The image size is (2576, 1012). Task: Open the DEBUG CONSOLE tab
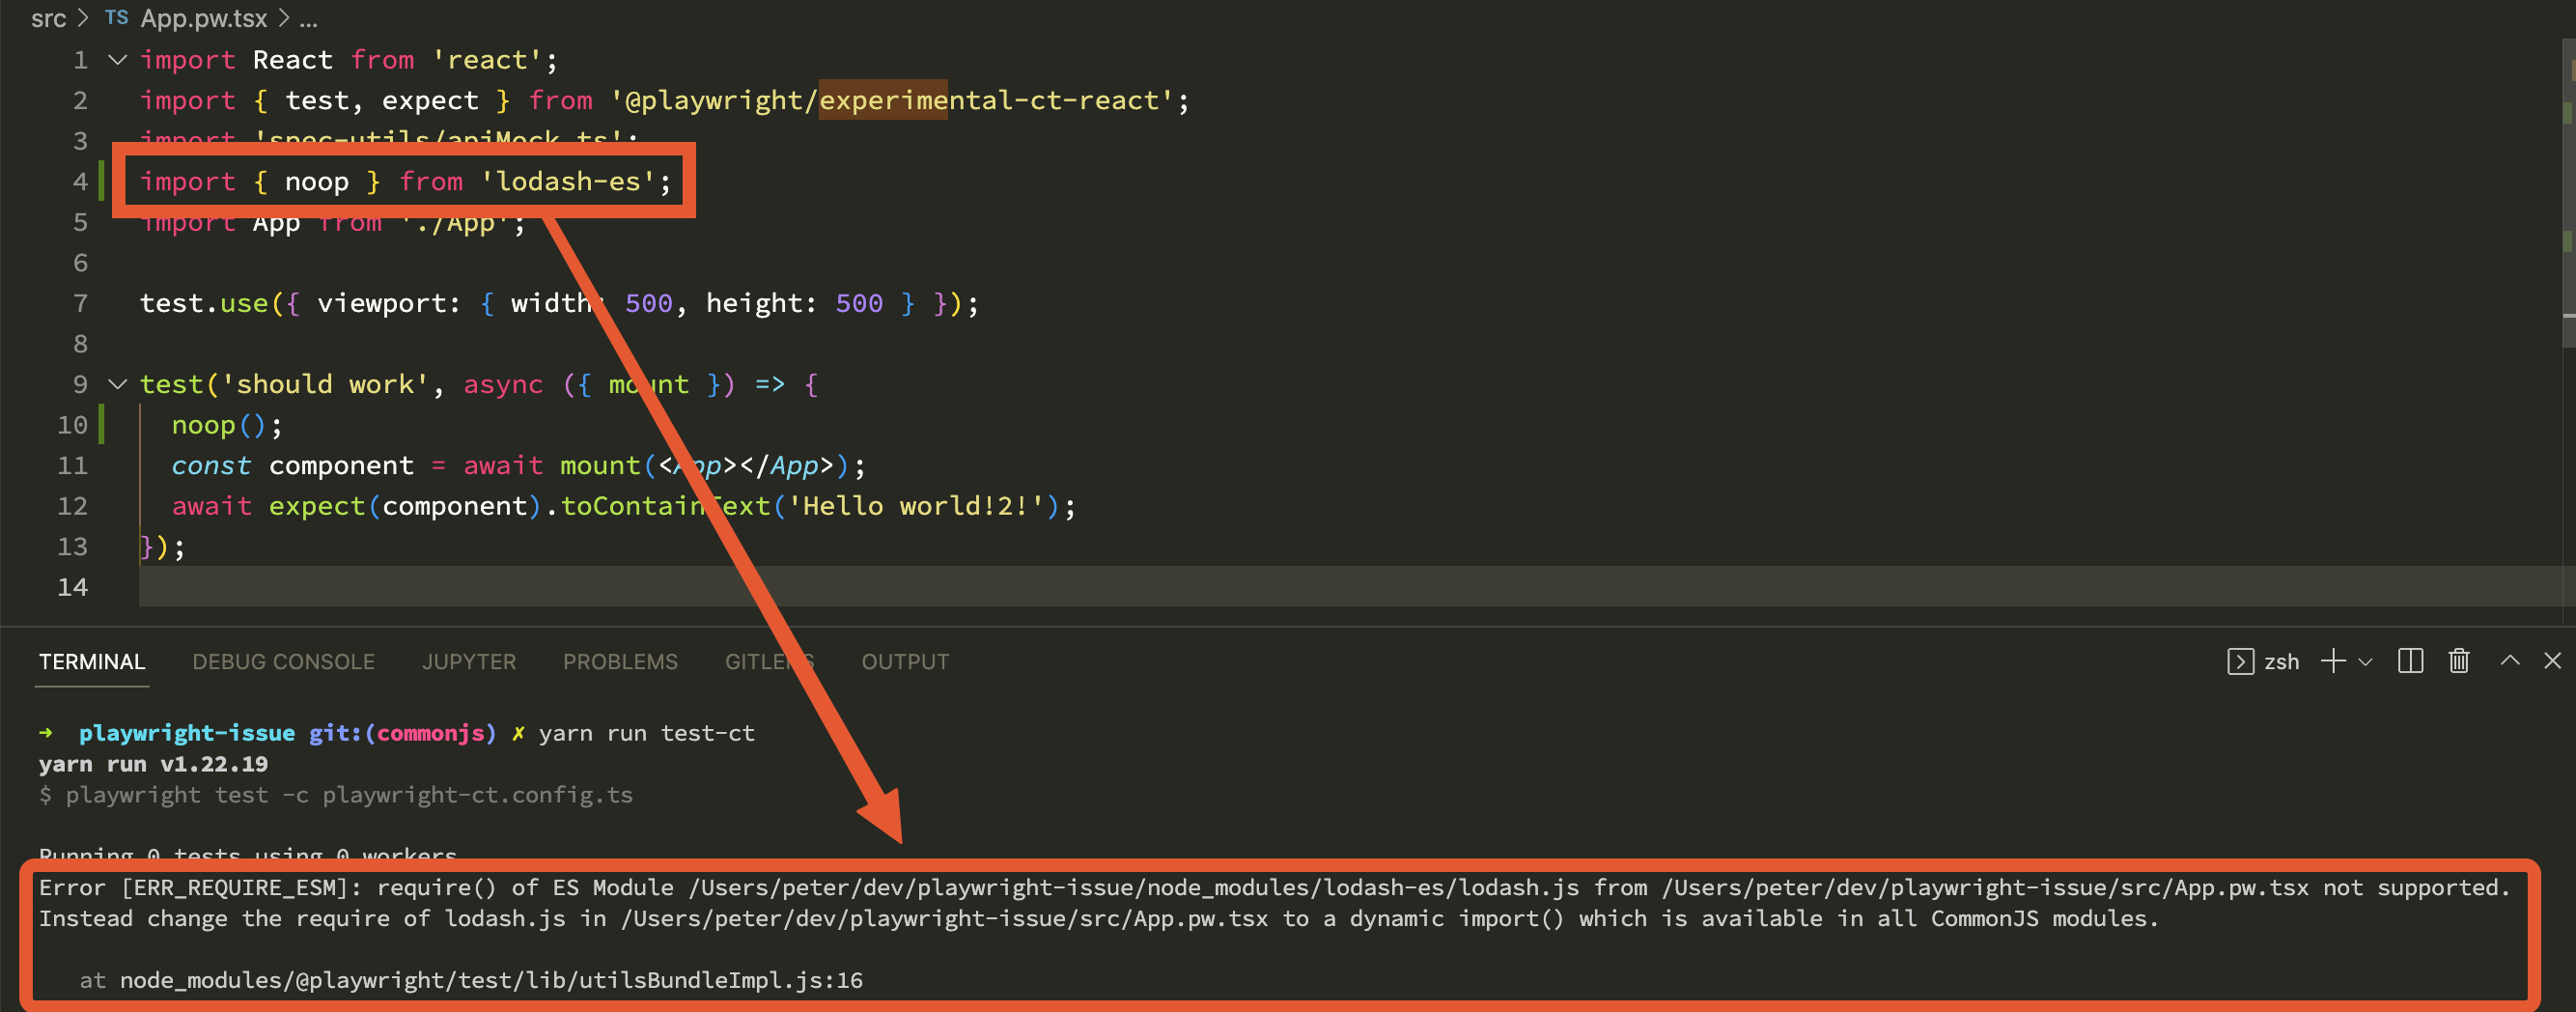[283, 661]
